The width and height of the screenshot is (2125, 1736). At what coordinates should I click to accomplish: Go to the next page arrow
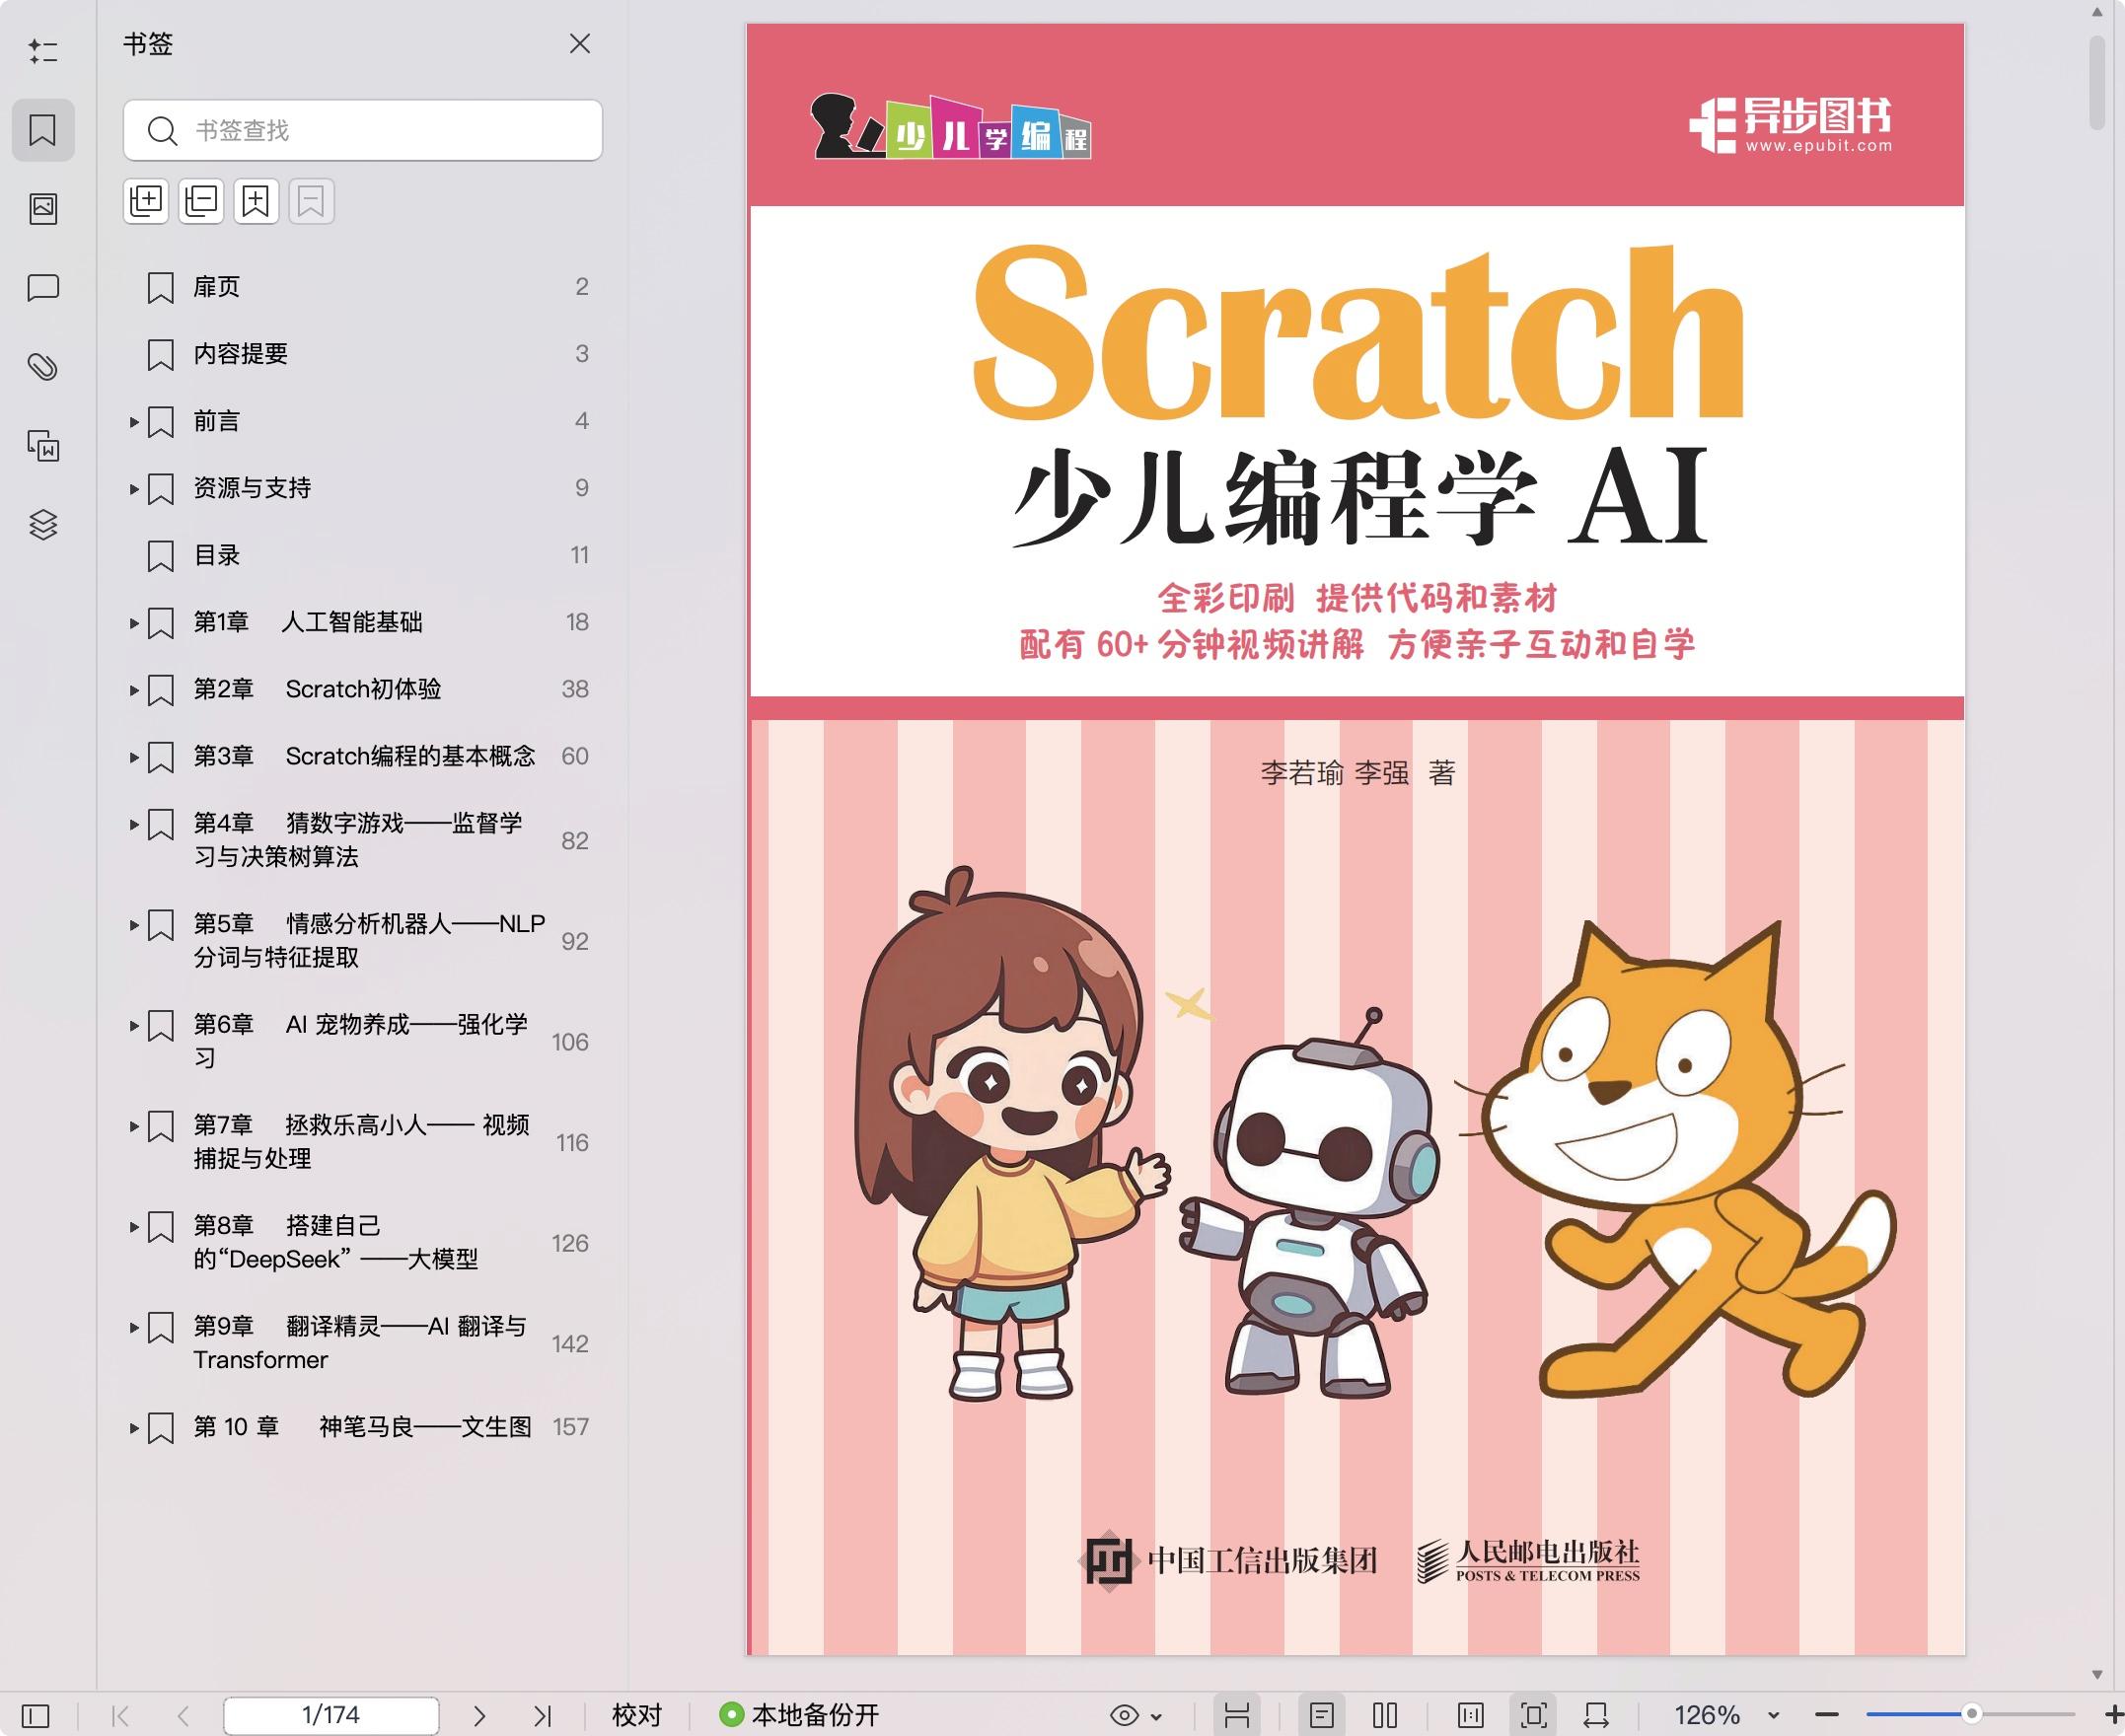click(479, 1717)
